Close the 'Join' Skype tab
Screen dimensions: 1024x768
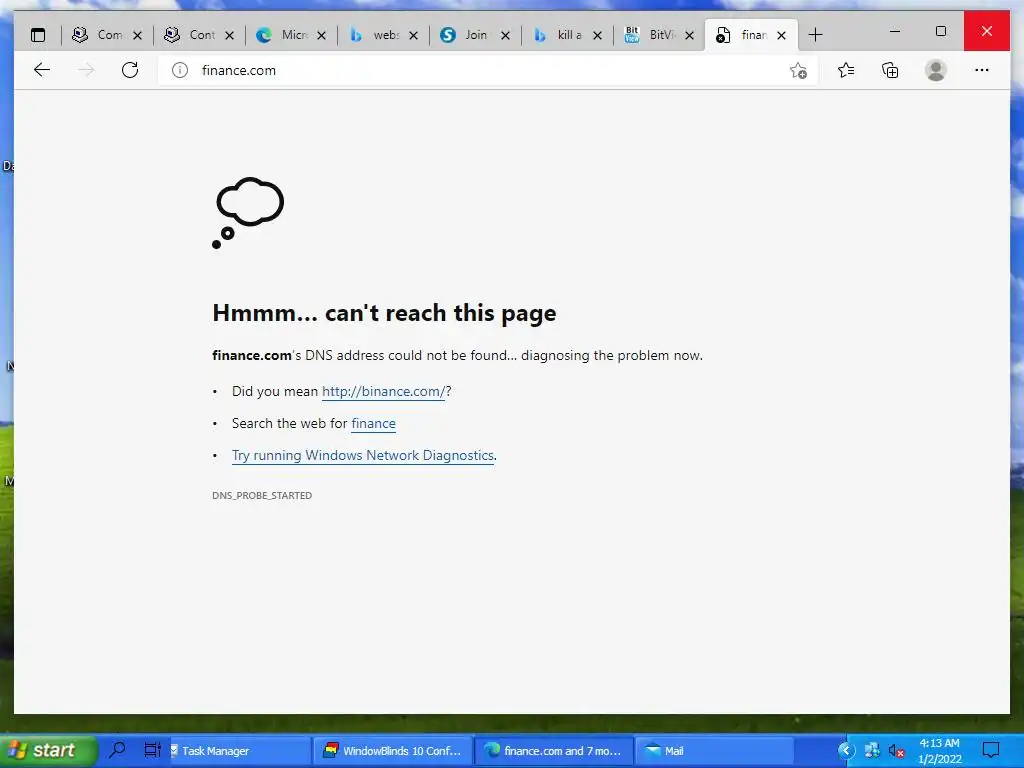pos(505,35)
